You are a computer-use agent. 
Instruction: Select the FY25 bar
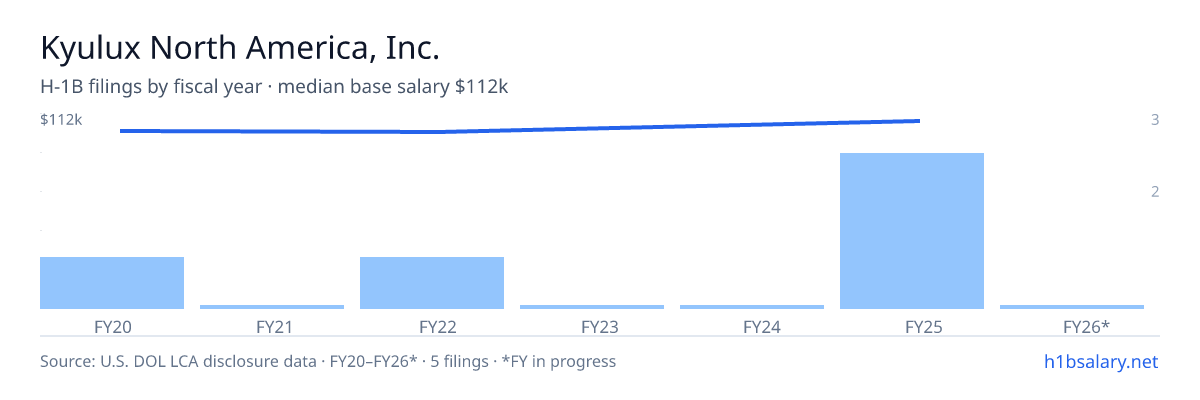912,231
